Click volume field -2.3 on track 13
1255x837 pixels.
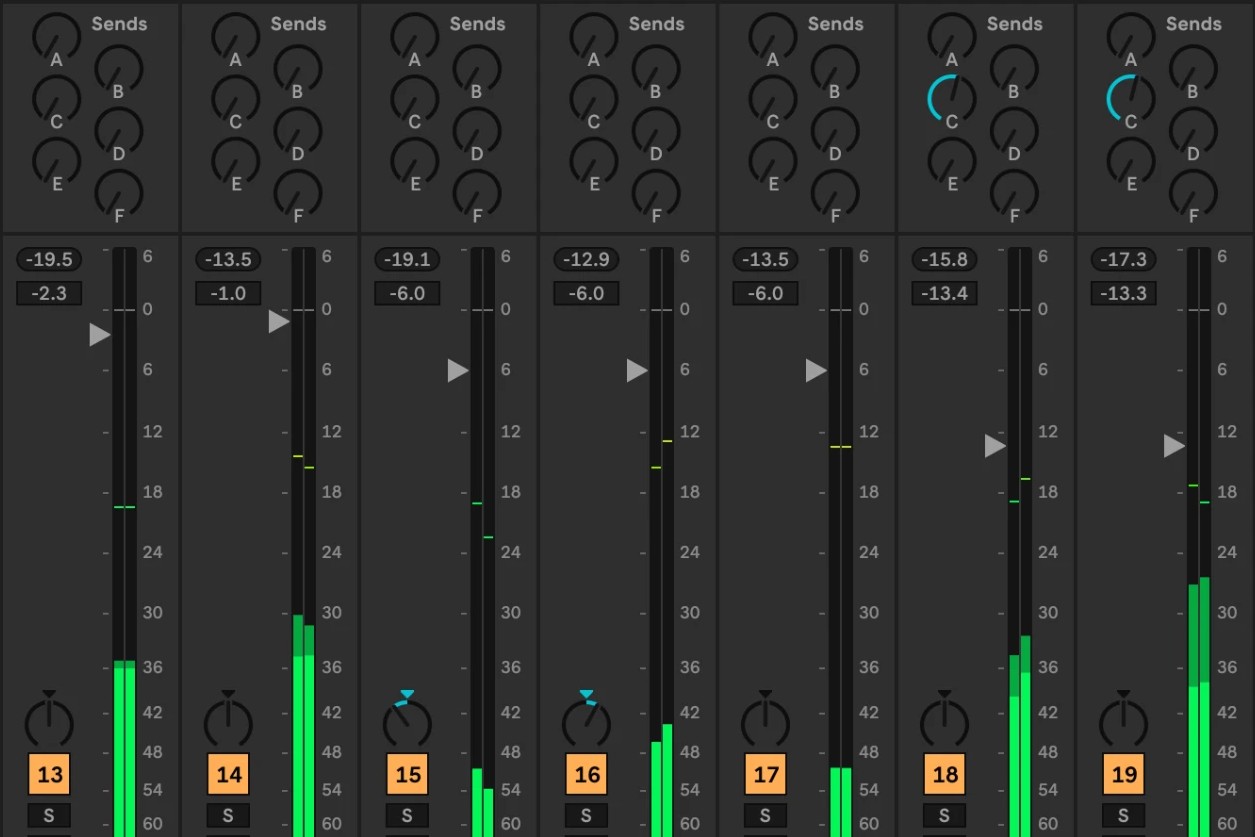pos(49,294)
